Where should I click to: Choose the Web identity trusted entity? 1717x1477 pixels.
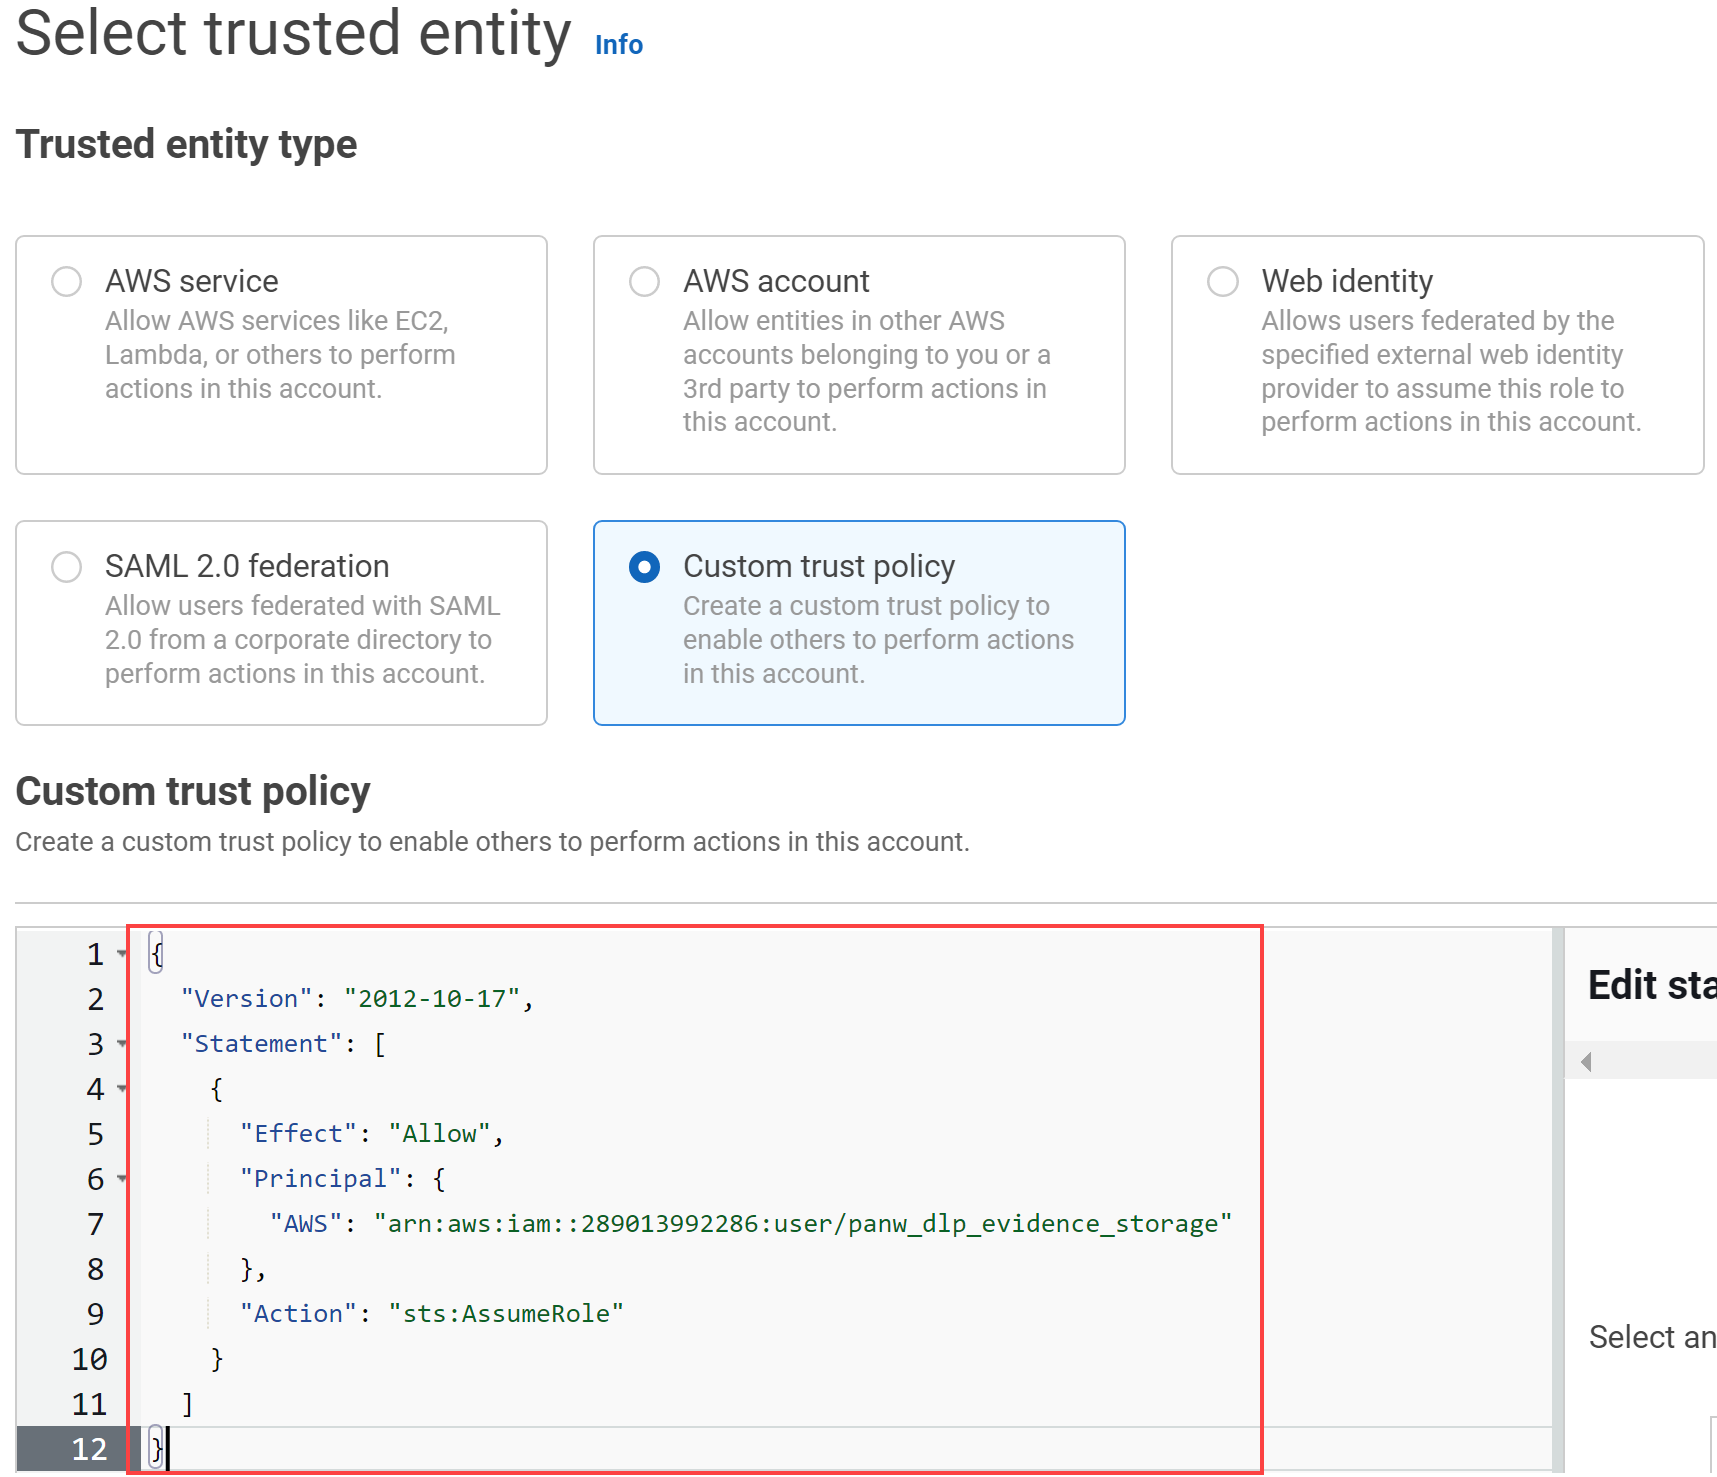tap(1222, 281)
